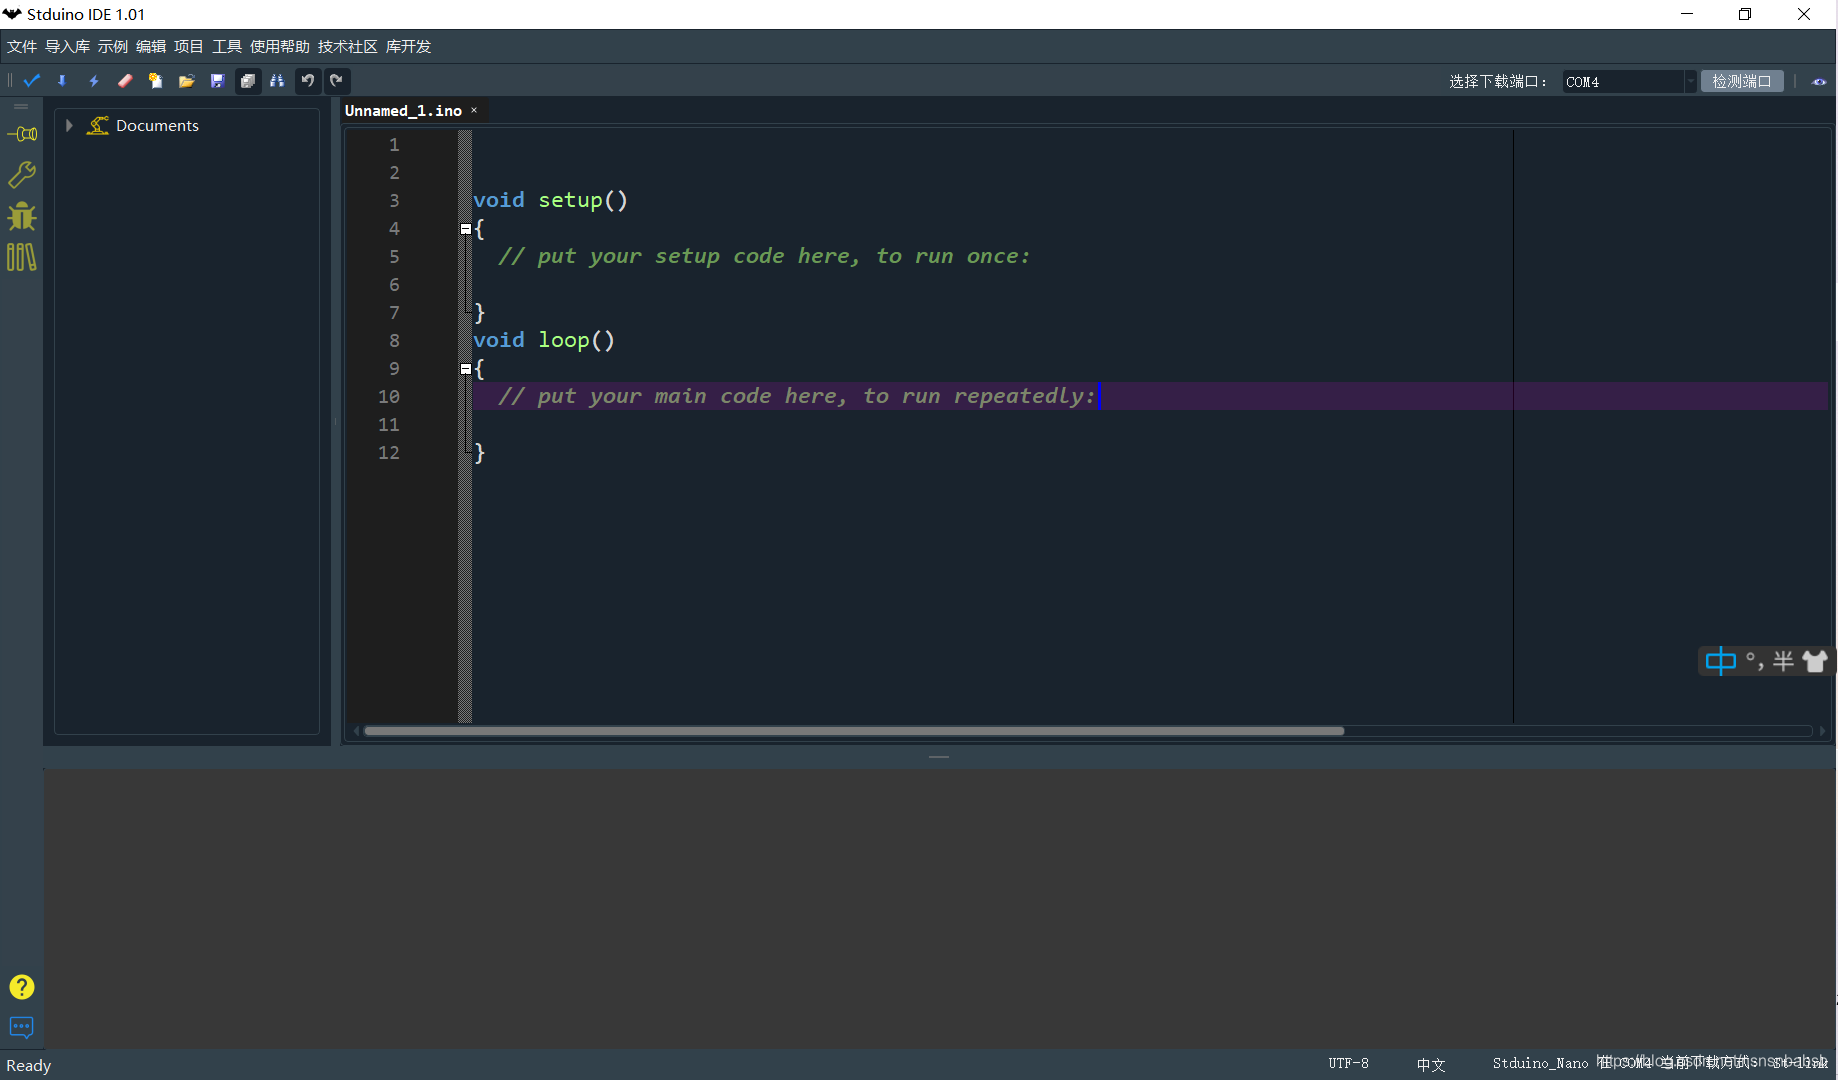Open the hardware connection sidebar icon
Viewport: 1838px width, 1080px height.
[x=22, y=134]
